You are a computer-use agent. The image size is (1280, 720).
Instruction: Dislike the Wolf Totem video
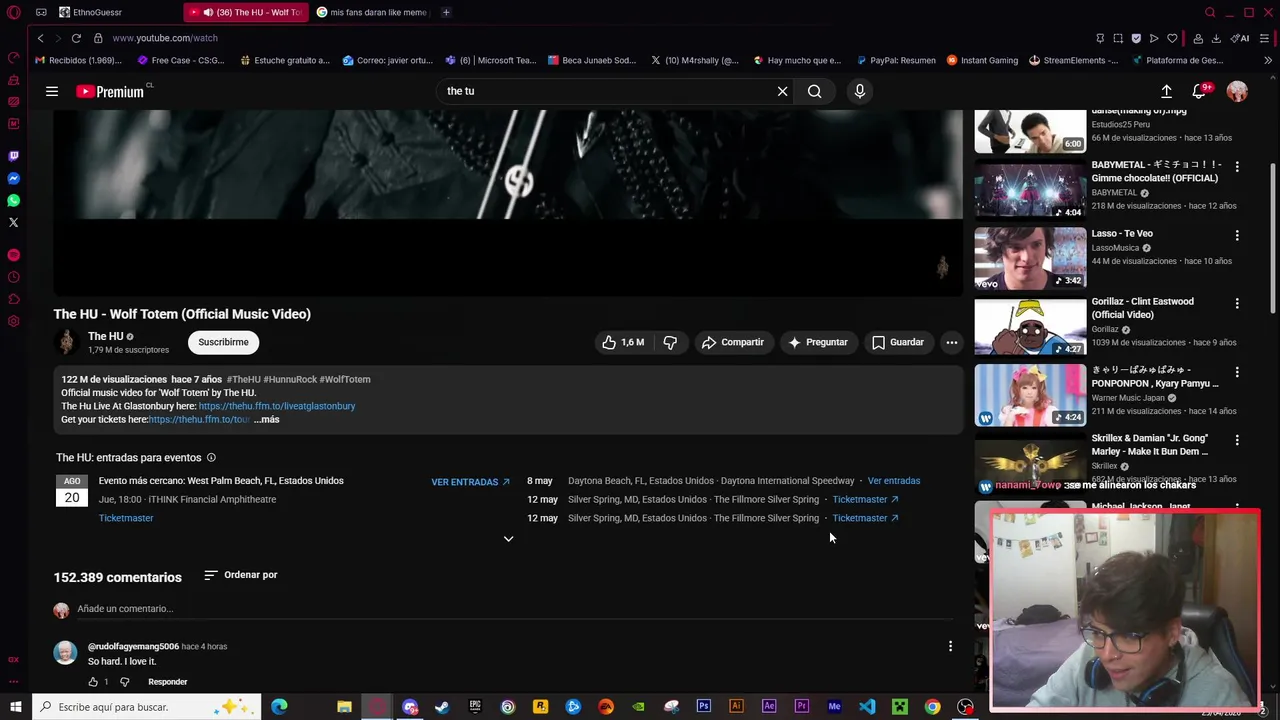coord(670,342)
